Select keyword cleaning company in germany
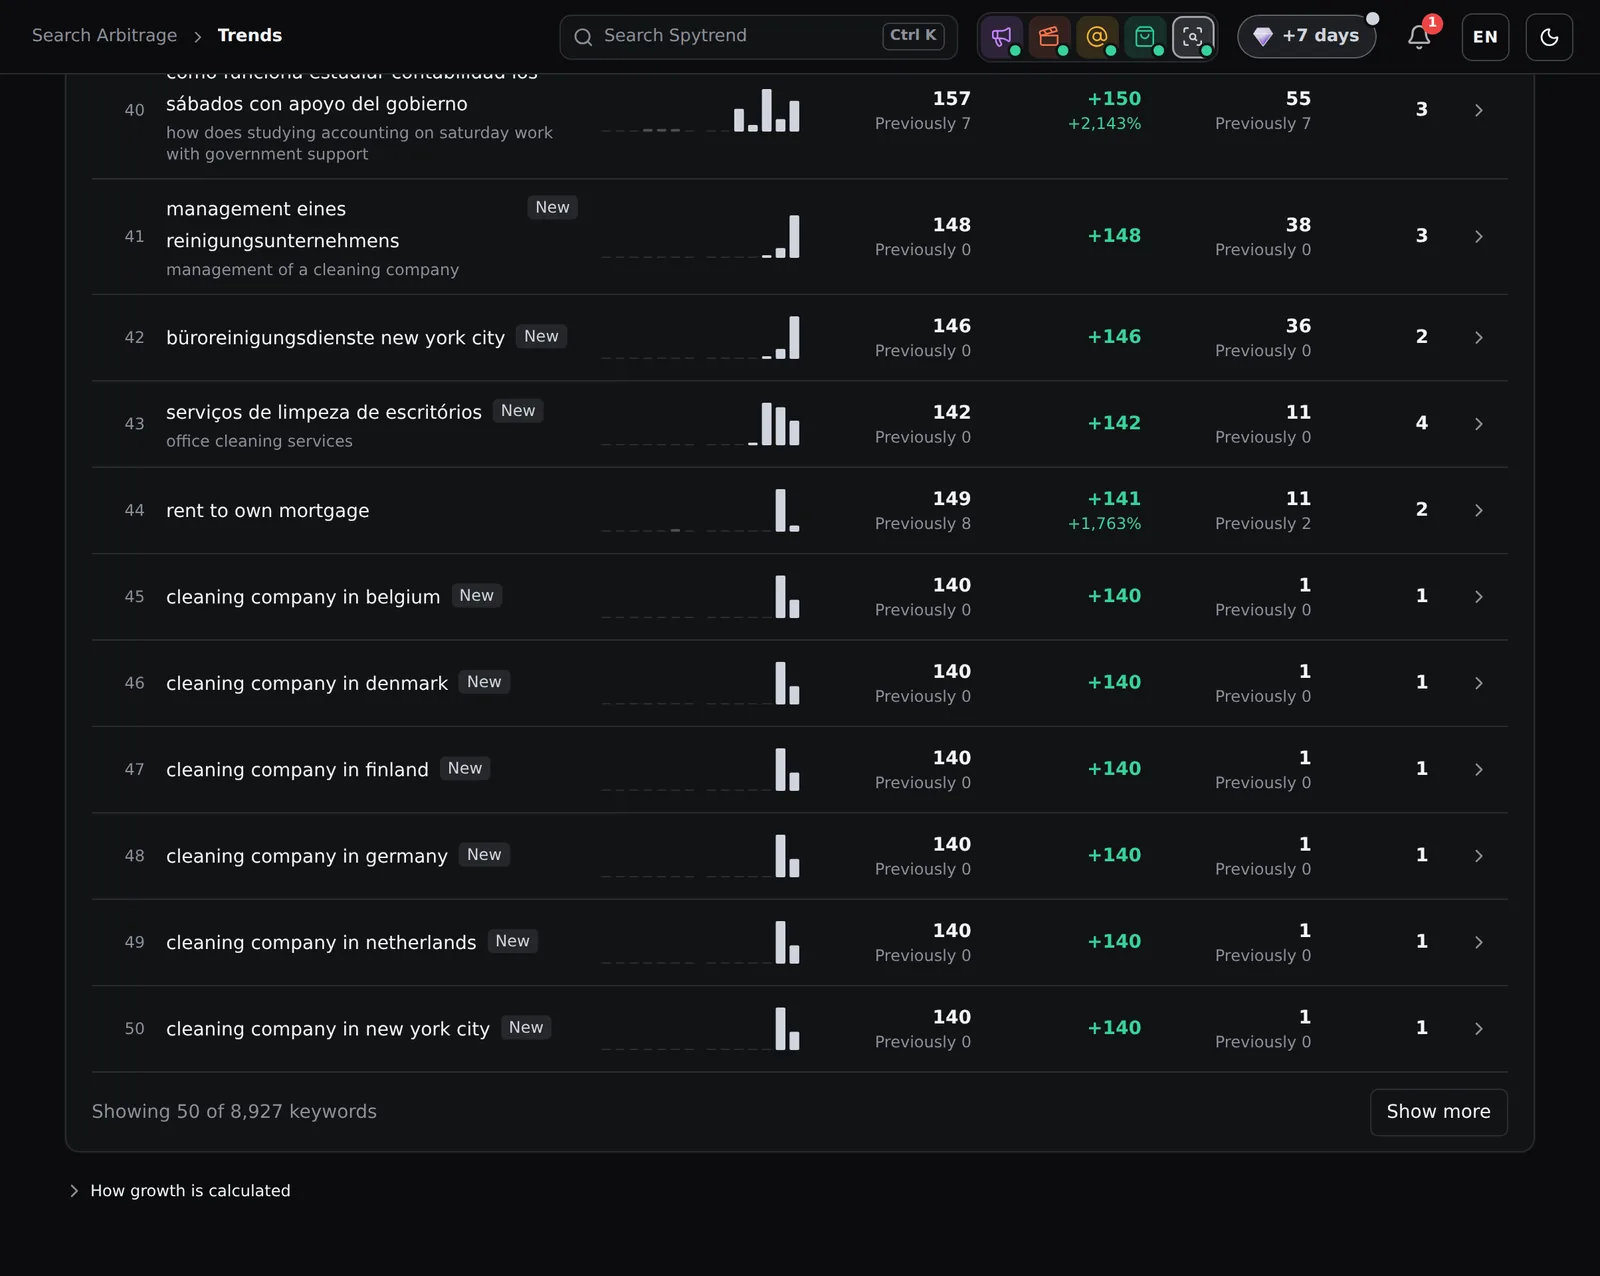The image size is (1600, 1276). click(x=307, y=856)
